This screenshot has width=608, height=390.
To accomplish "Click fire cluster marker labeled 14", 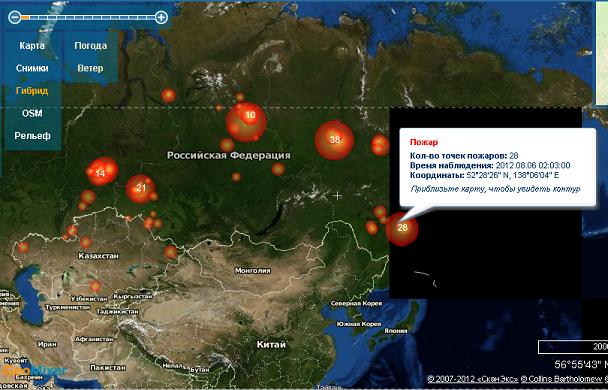I will click(102, 172).
